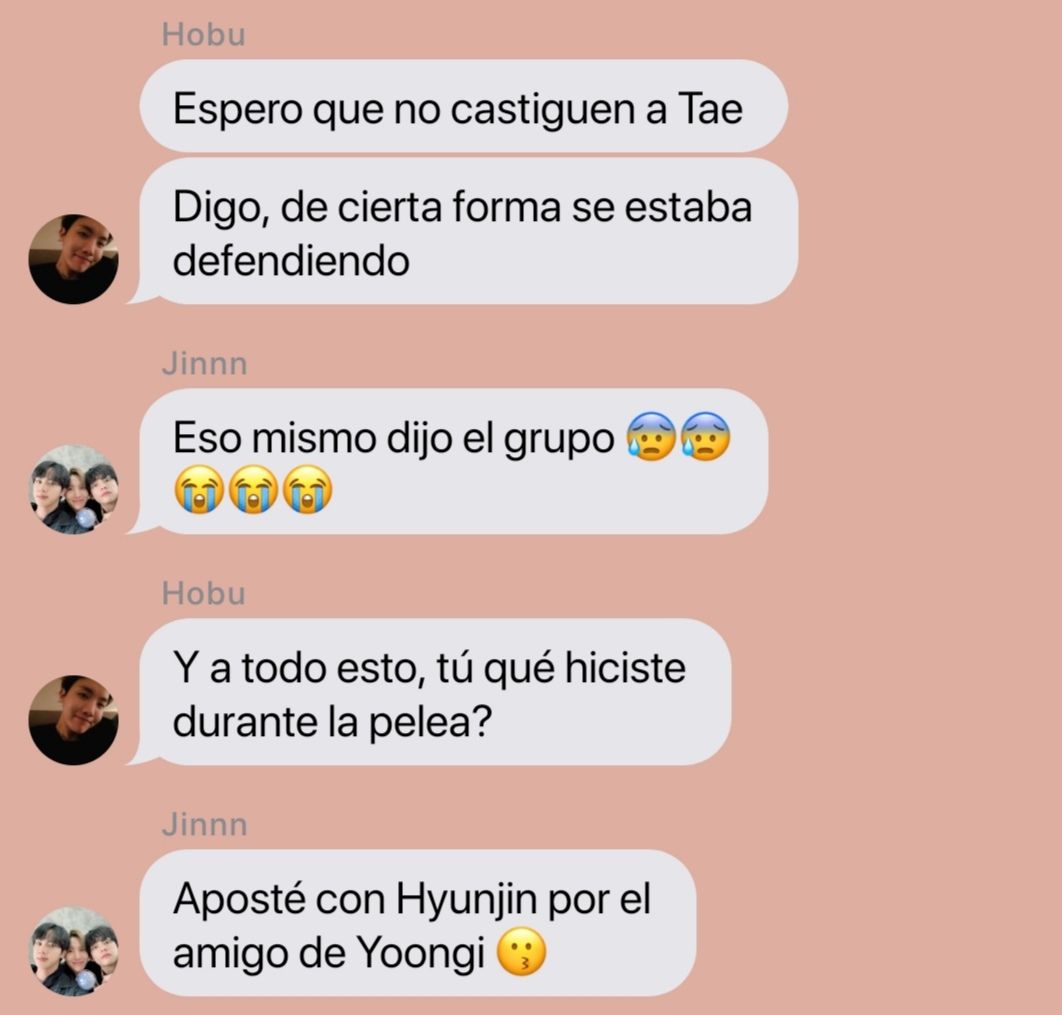Click the first anxious sweat face emoji
Viewport: 1062px width, 1015px height.
[651, 437]
